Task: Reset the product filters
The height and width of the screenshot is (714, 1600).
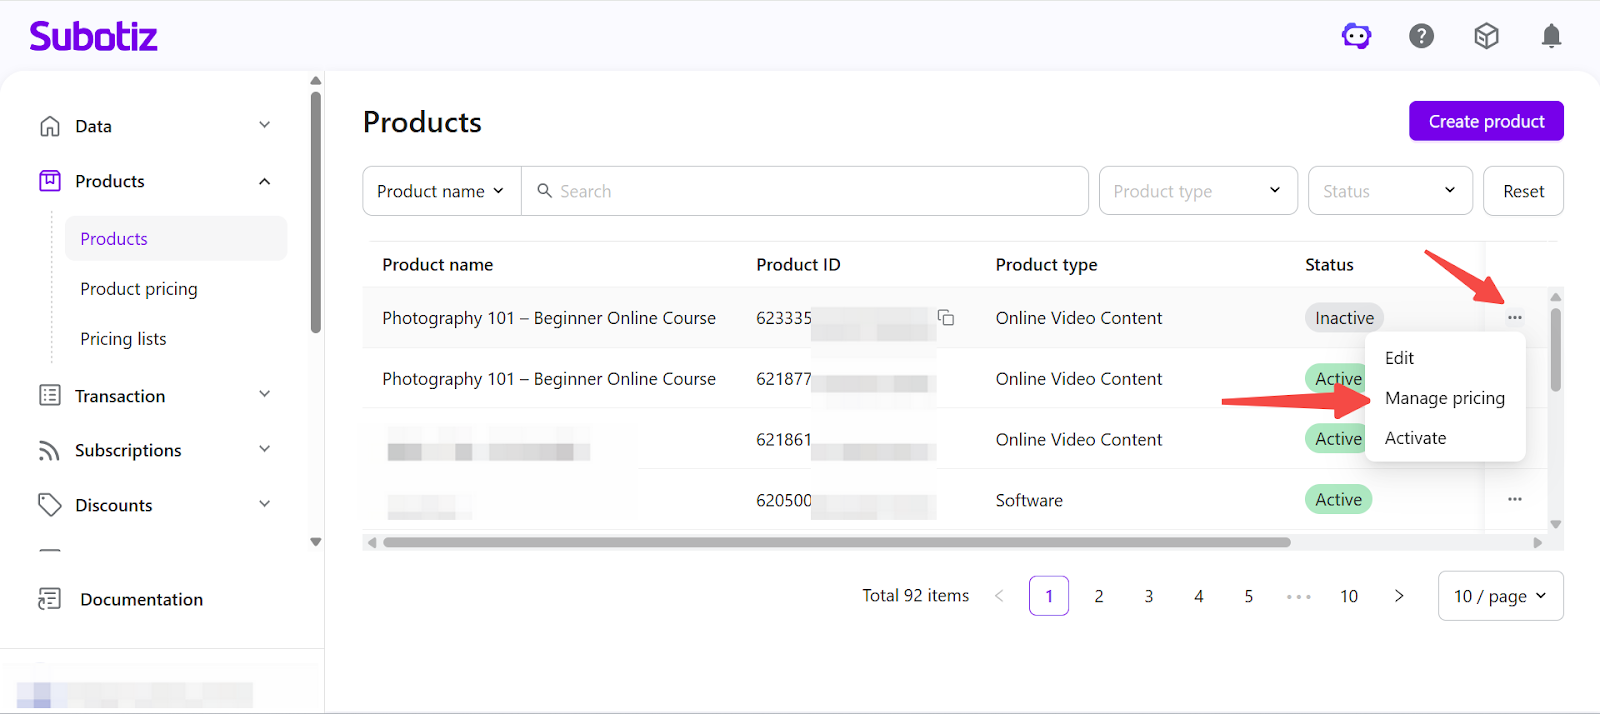Action: click(x=1523, y=191)
